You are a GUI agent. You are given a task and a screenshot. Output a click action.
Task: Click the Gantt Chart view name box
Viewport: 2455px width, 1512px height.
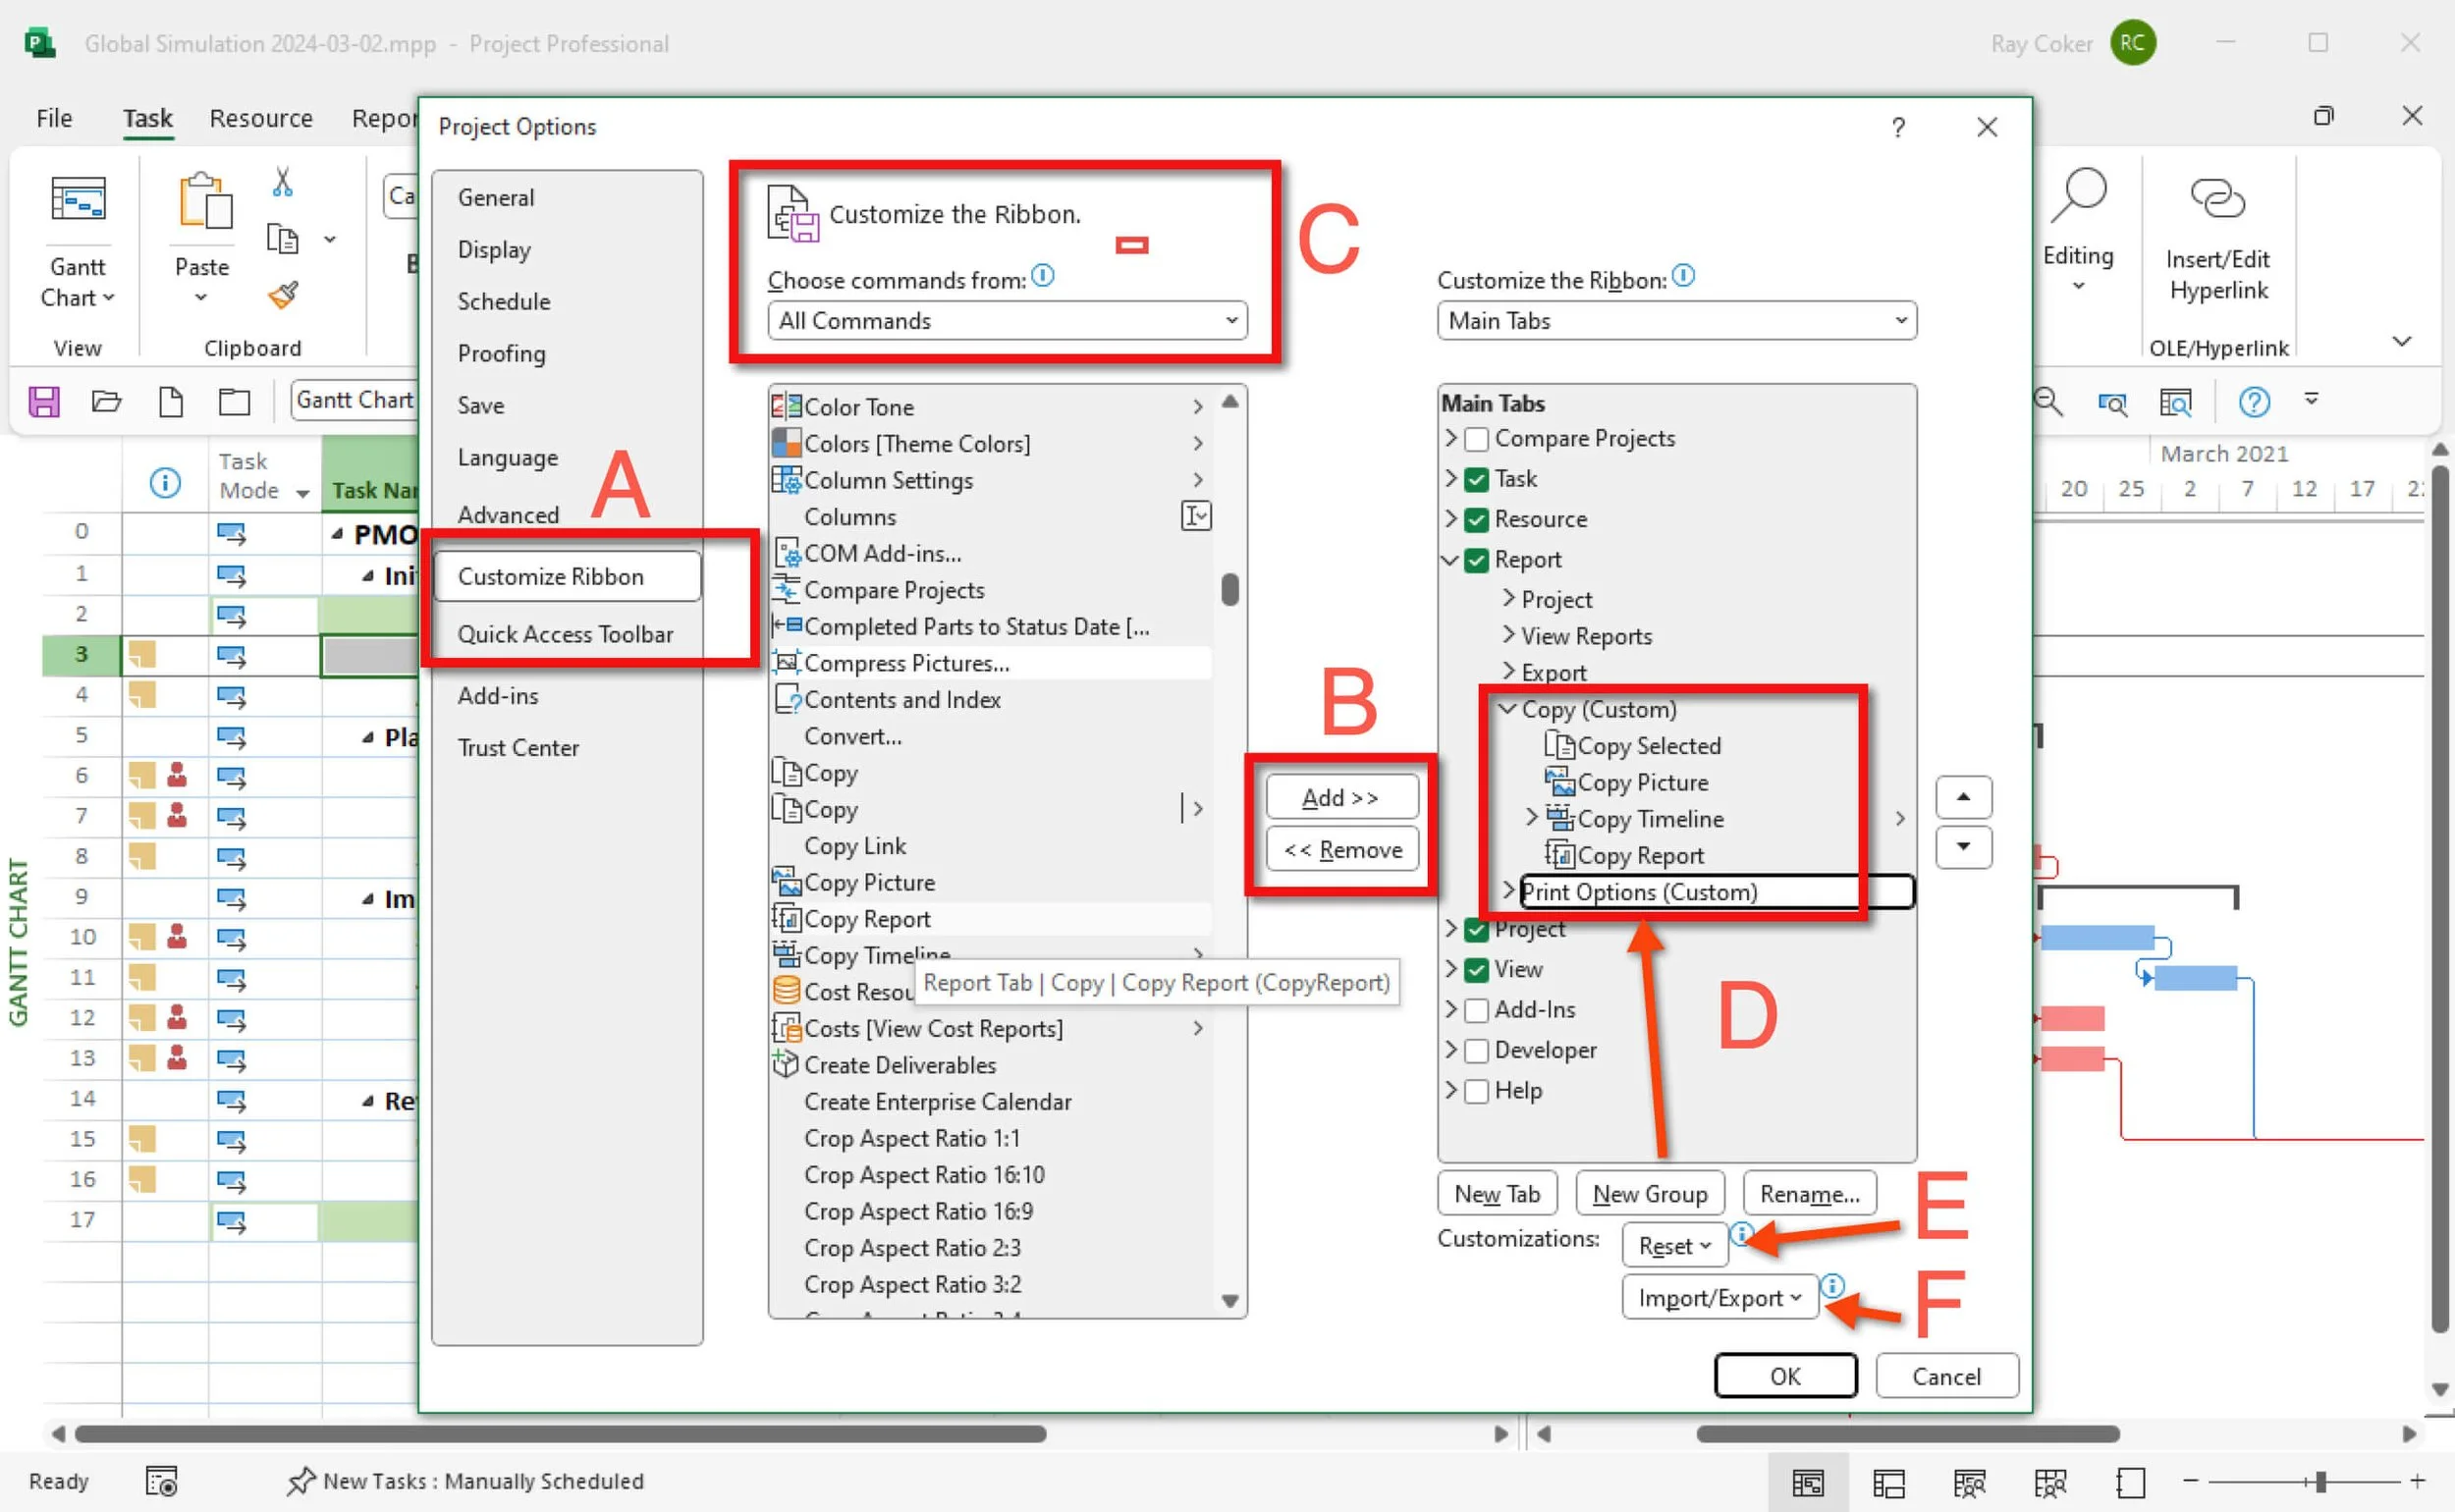click(x=355, y=400)
